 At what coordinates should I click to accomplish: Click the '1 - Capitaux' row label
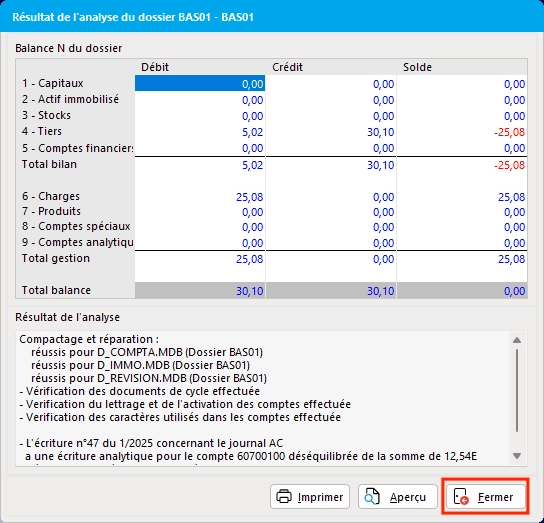point(52,83)
